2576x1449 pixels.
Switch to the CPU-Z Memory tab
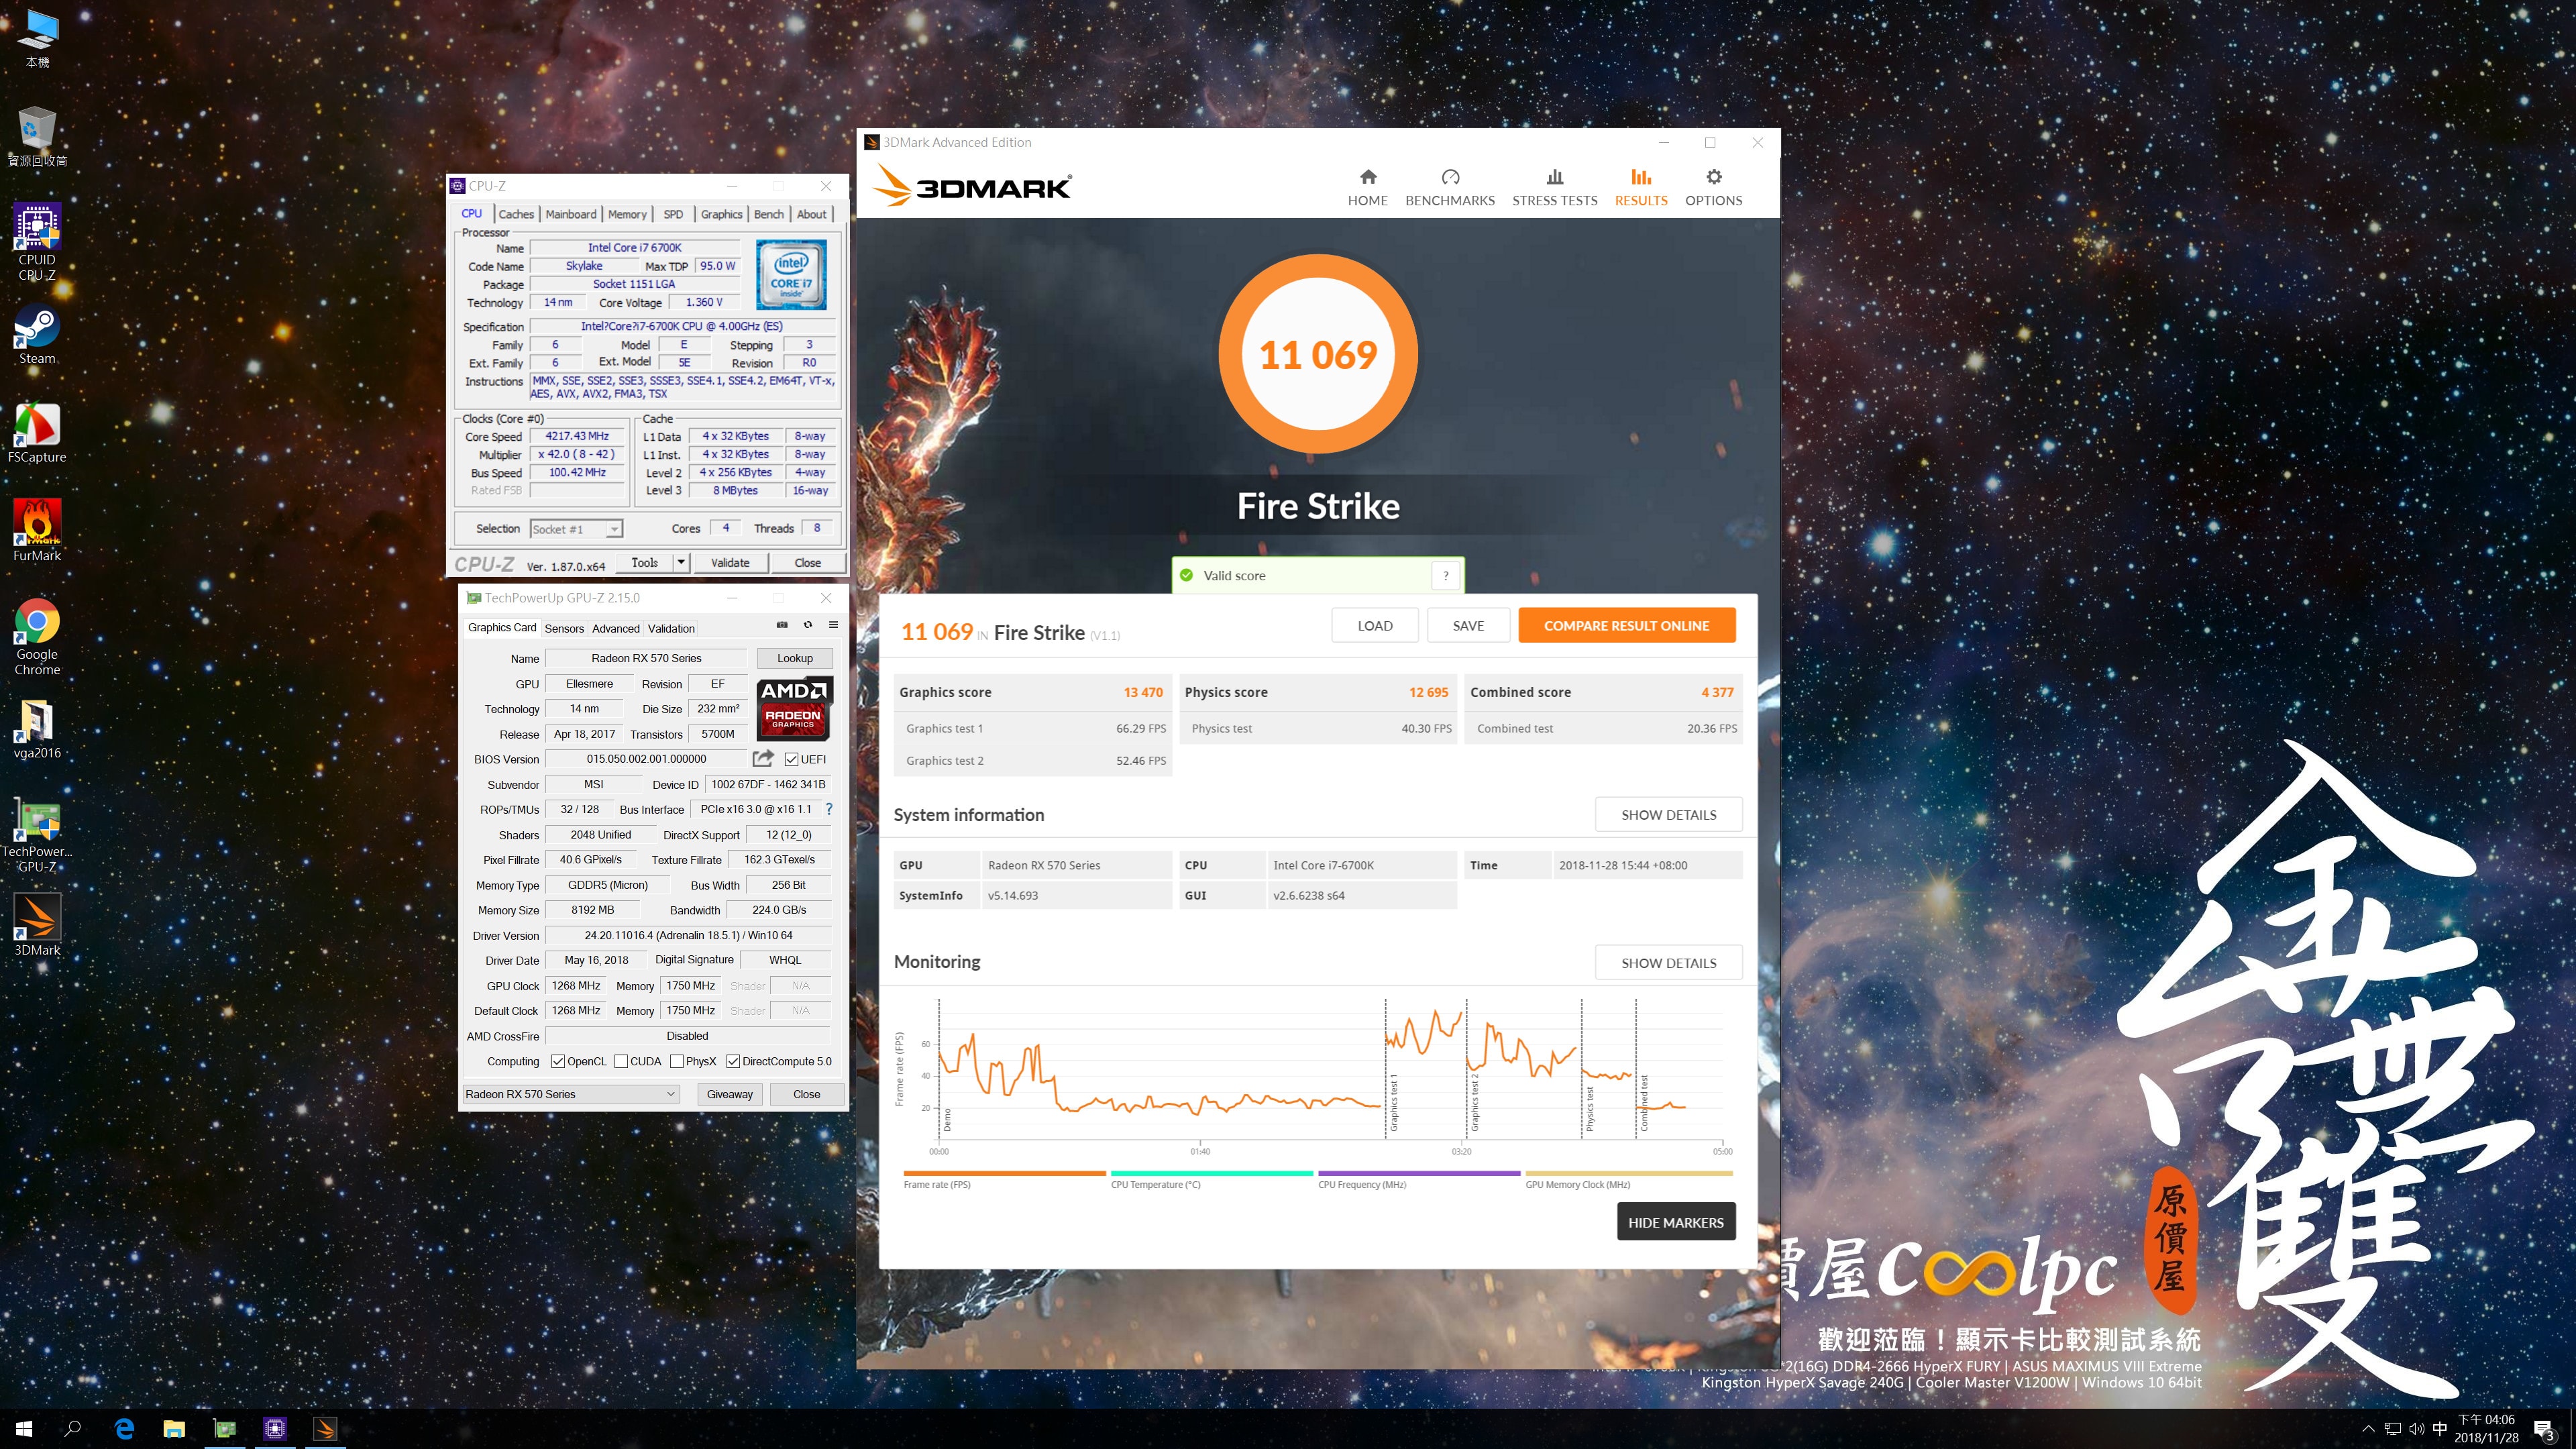[x=627, y=214]
